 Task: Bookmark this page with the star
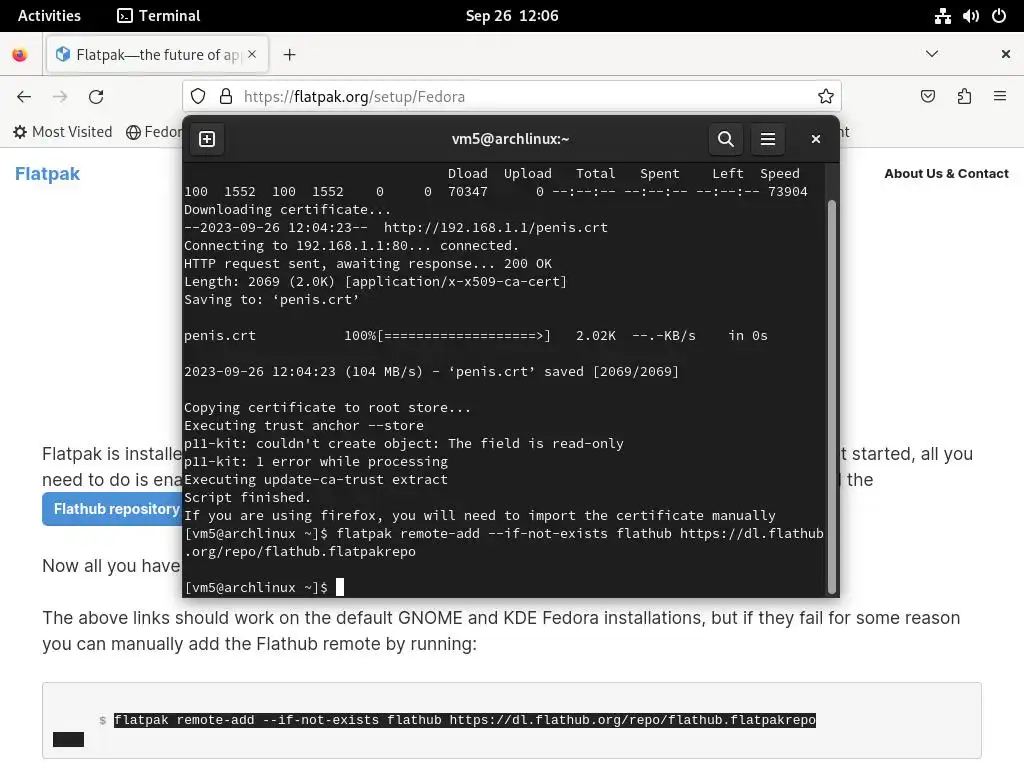click(x=825, y=97)
